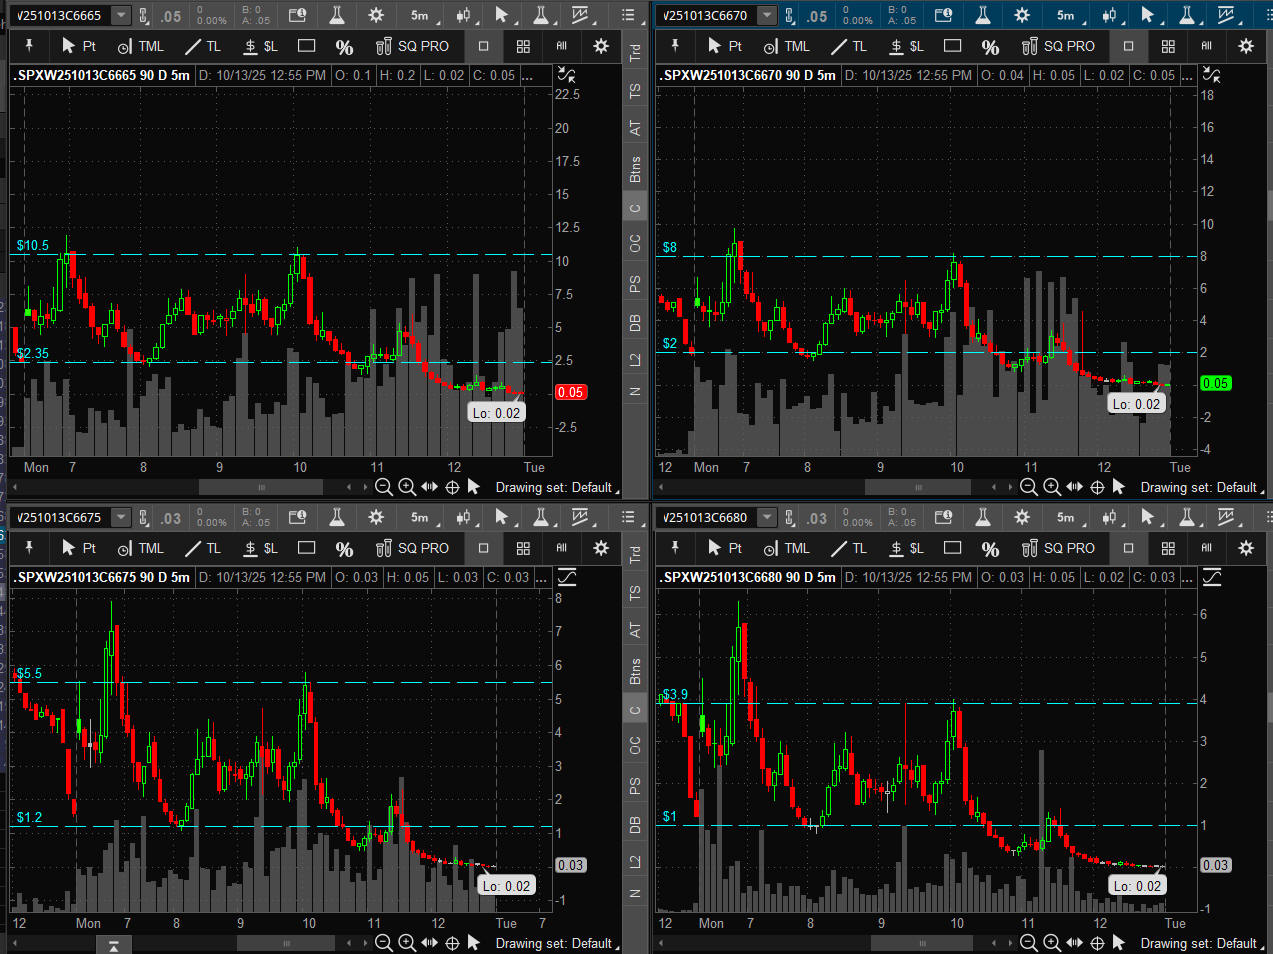Zoom out on the 6665 chart
This screenshot has width=1273, height=954.
[383, 487]
